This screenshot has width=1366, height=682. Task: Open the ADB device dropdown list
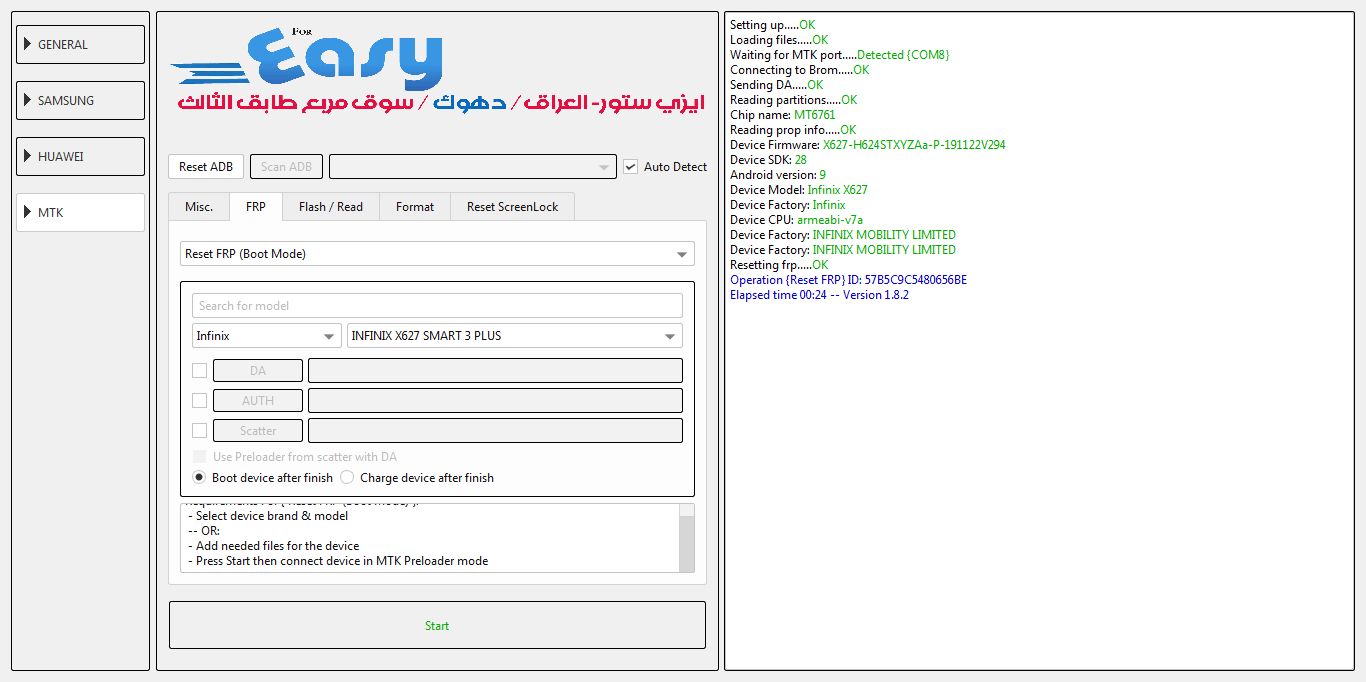(x=472, y=167)
